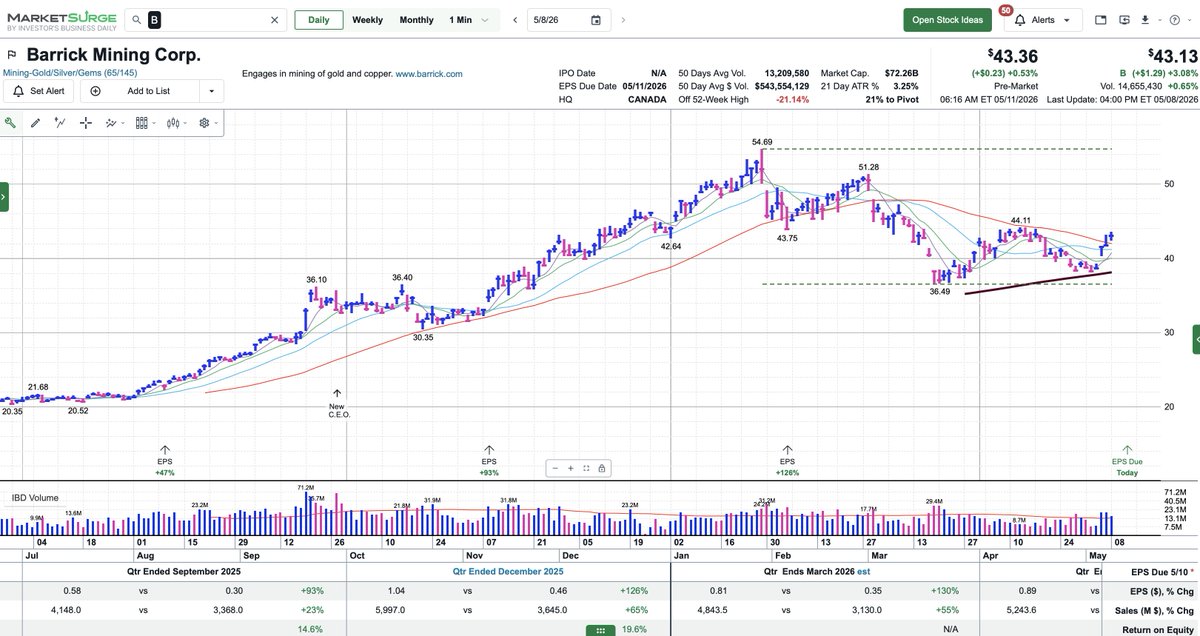This screenshot has width=1200, height=636.
Task: Click the chart columns layout icon
Action: click(x=141, y=123)
